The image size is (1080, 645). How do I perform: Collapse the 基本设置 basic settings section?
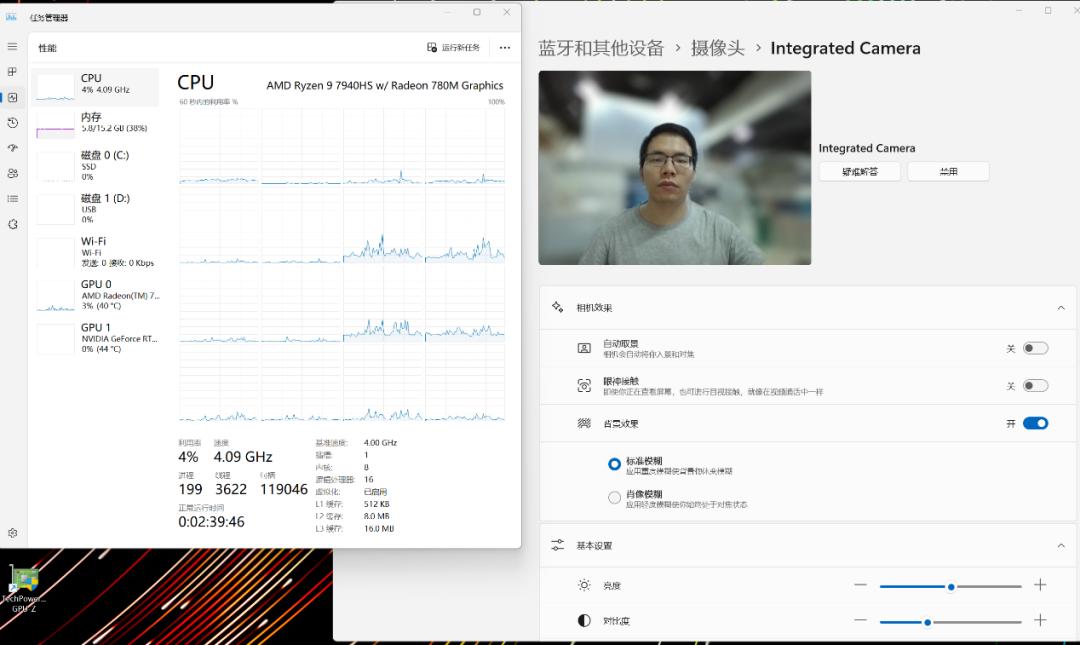[x=1061, y=545]
